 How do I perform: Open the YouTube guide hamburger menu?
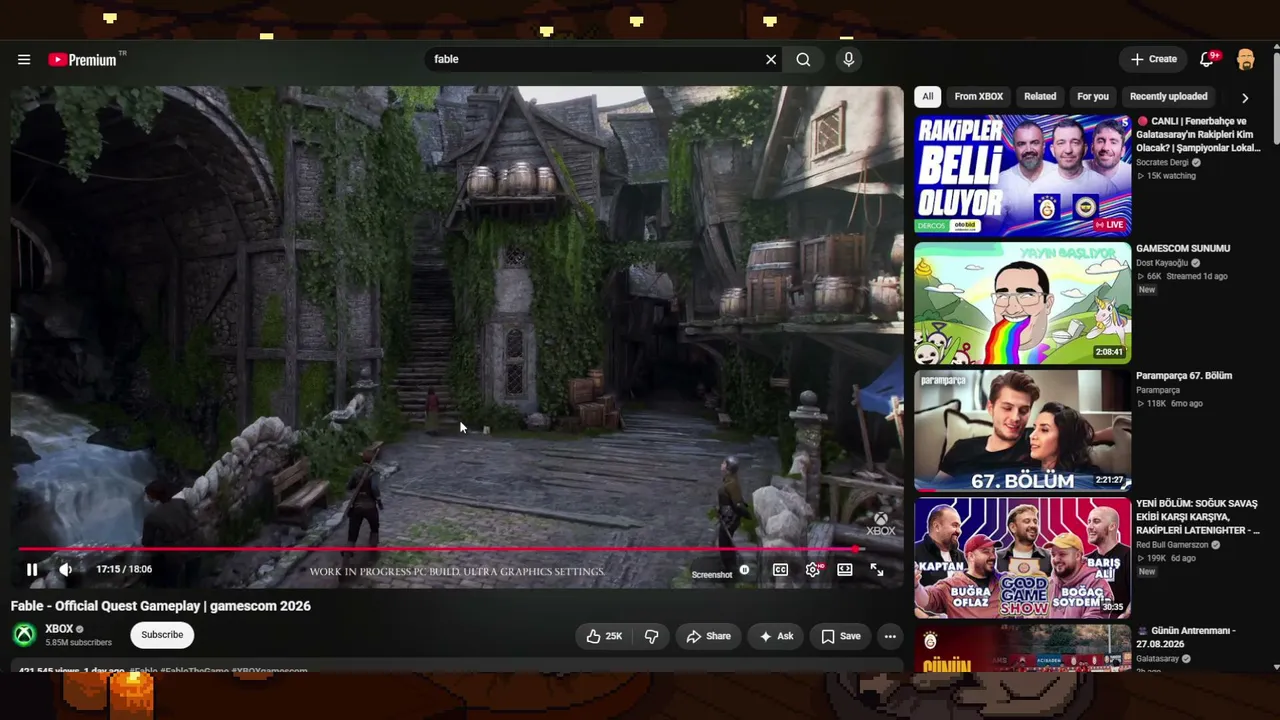tap(24, 60)
